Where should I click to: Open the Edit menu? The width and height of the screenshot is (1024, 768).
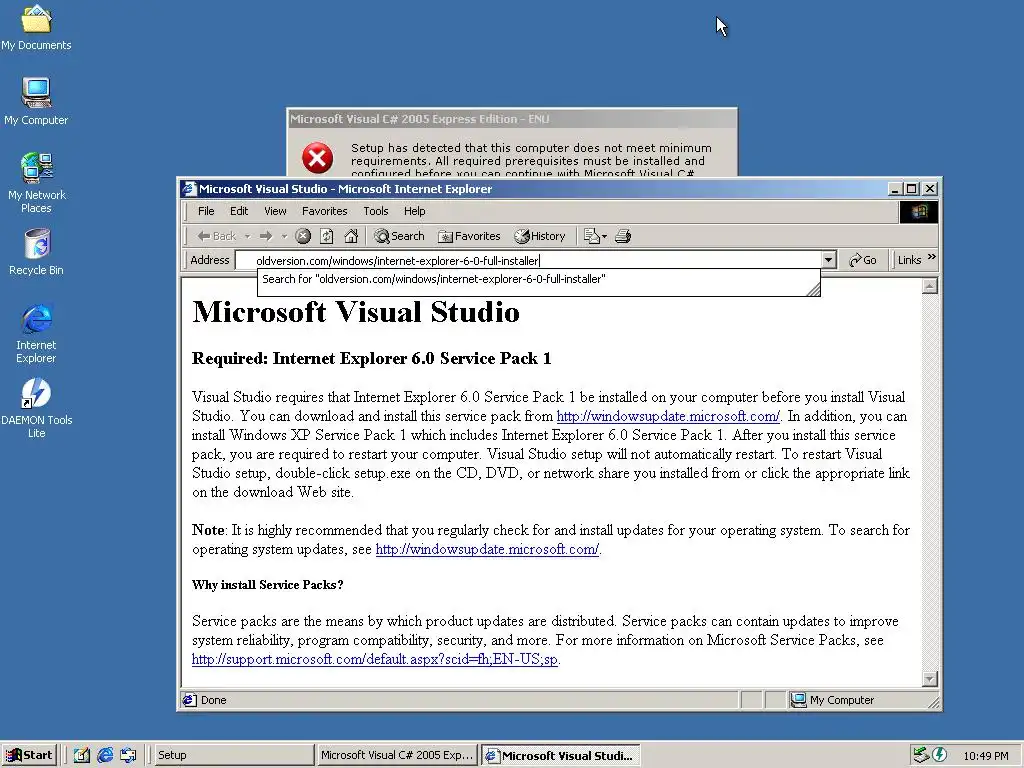(x=239, y=211)
